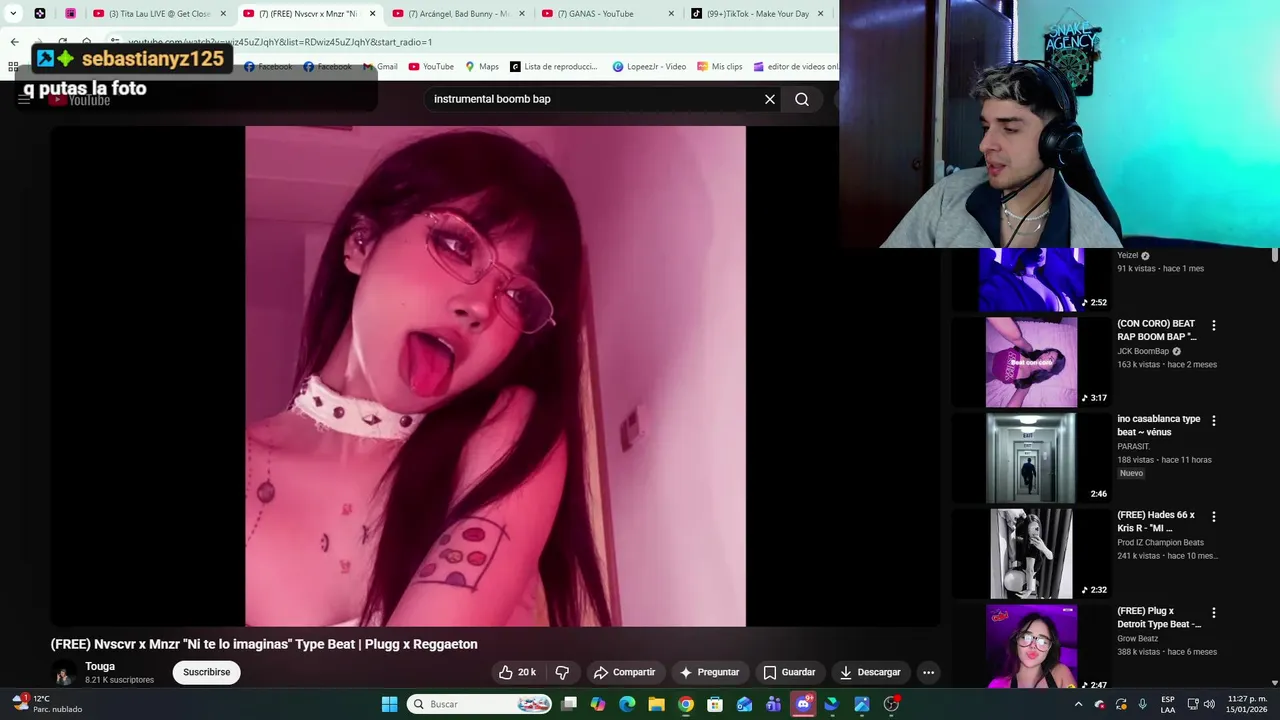Open more actions next to Descargar

928,672
